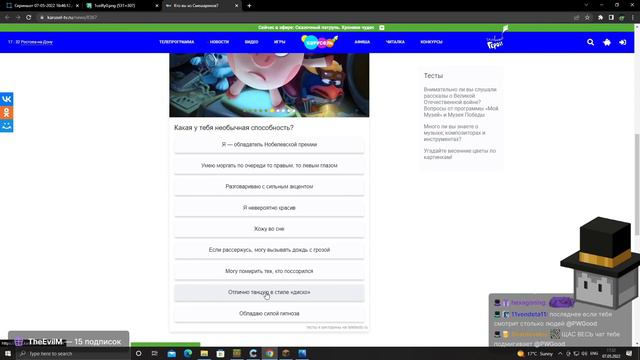Screen dimensions: 640x360
Task: Click the Karusel logo in the header
Action: [319, 42]
